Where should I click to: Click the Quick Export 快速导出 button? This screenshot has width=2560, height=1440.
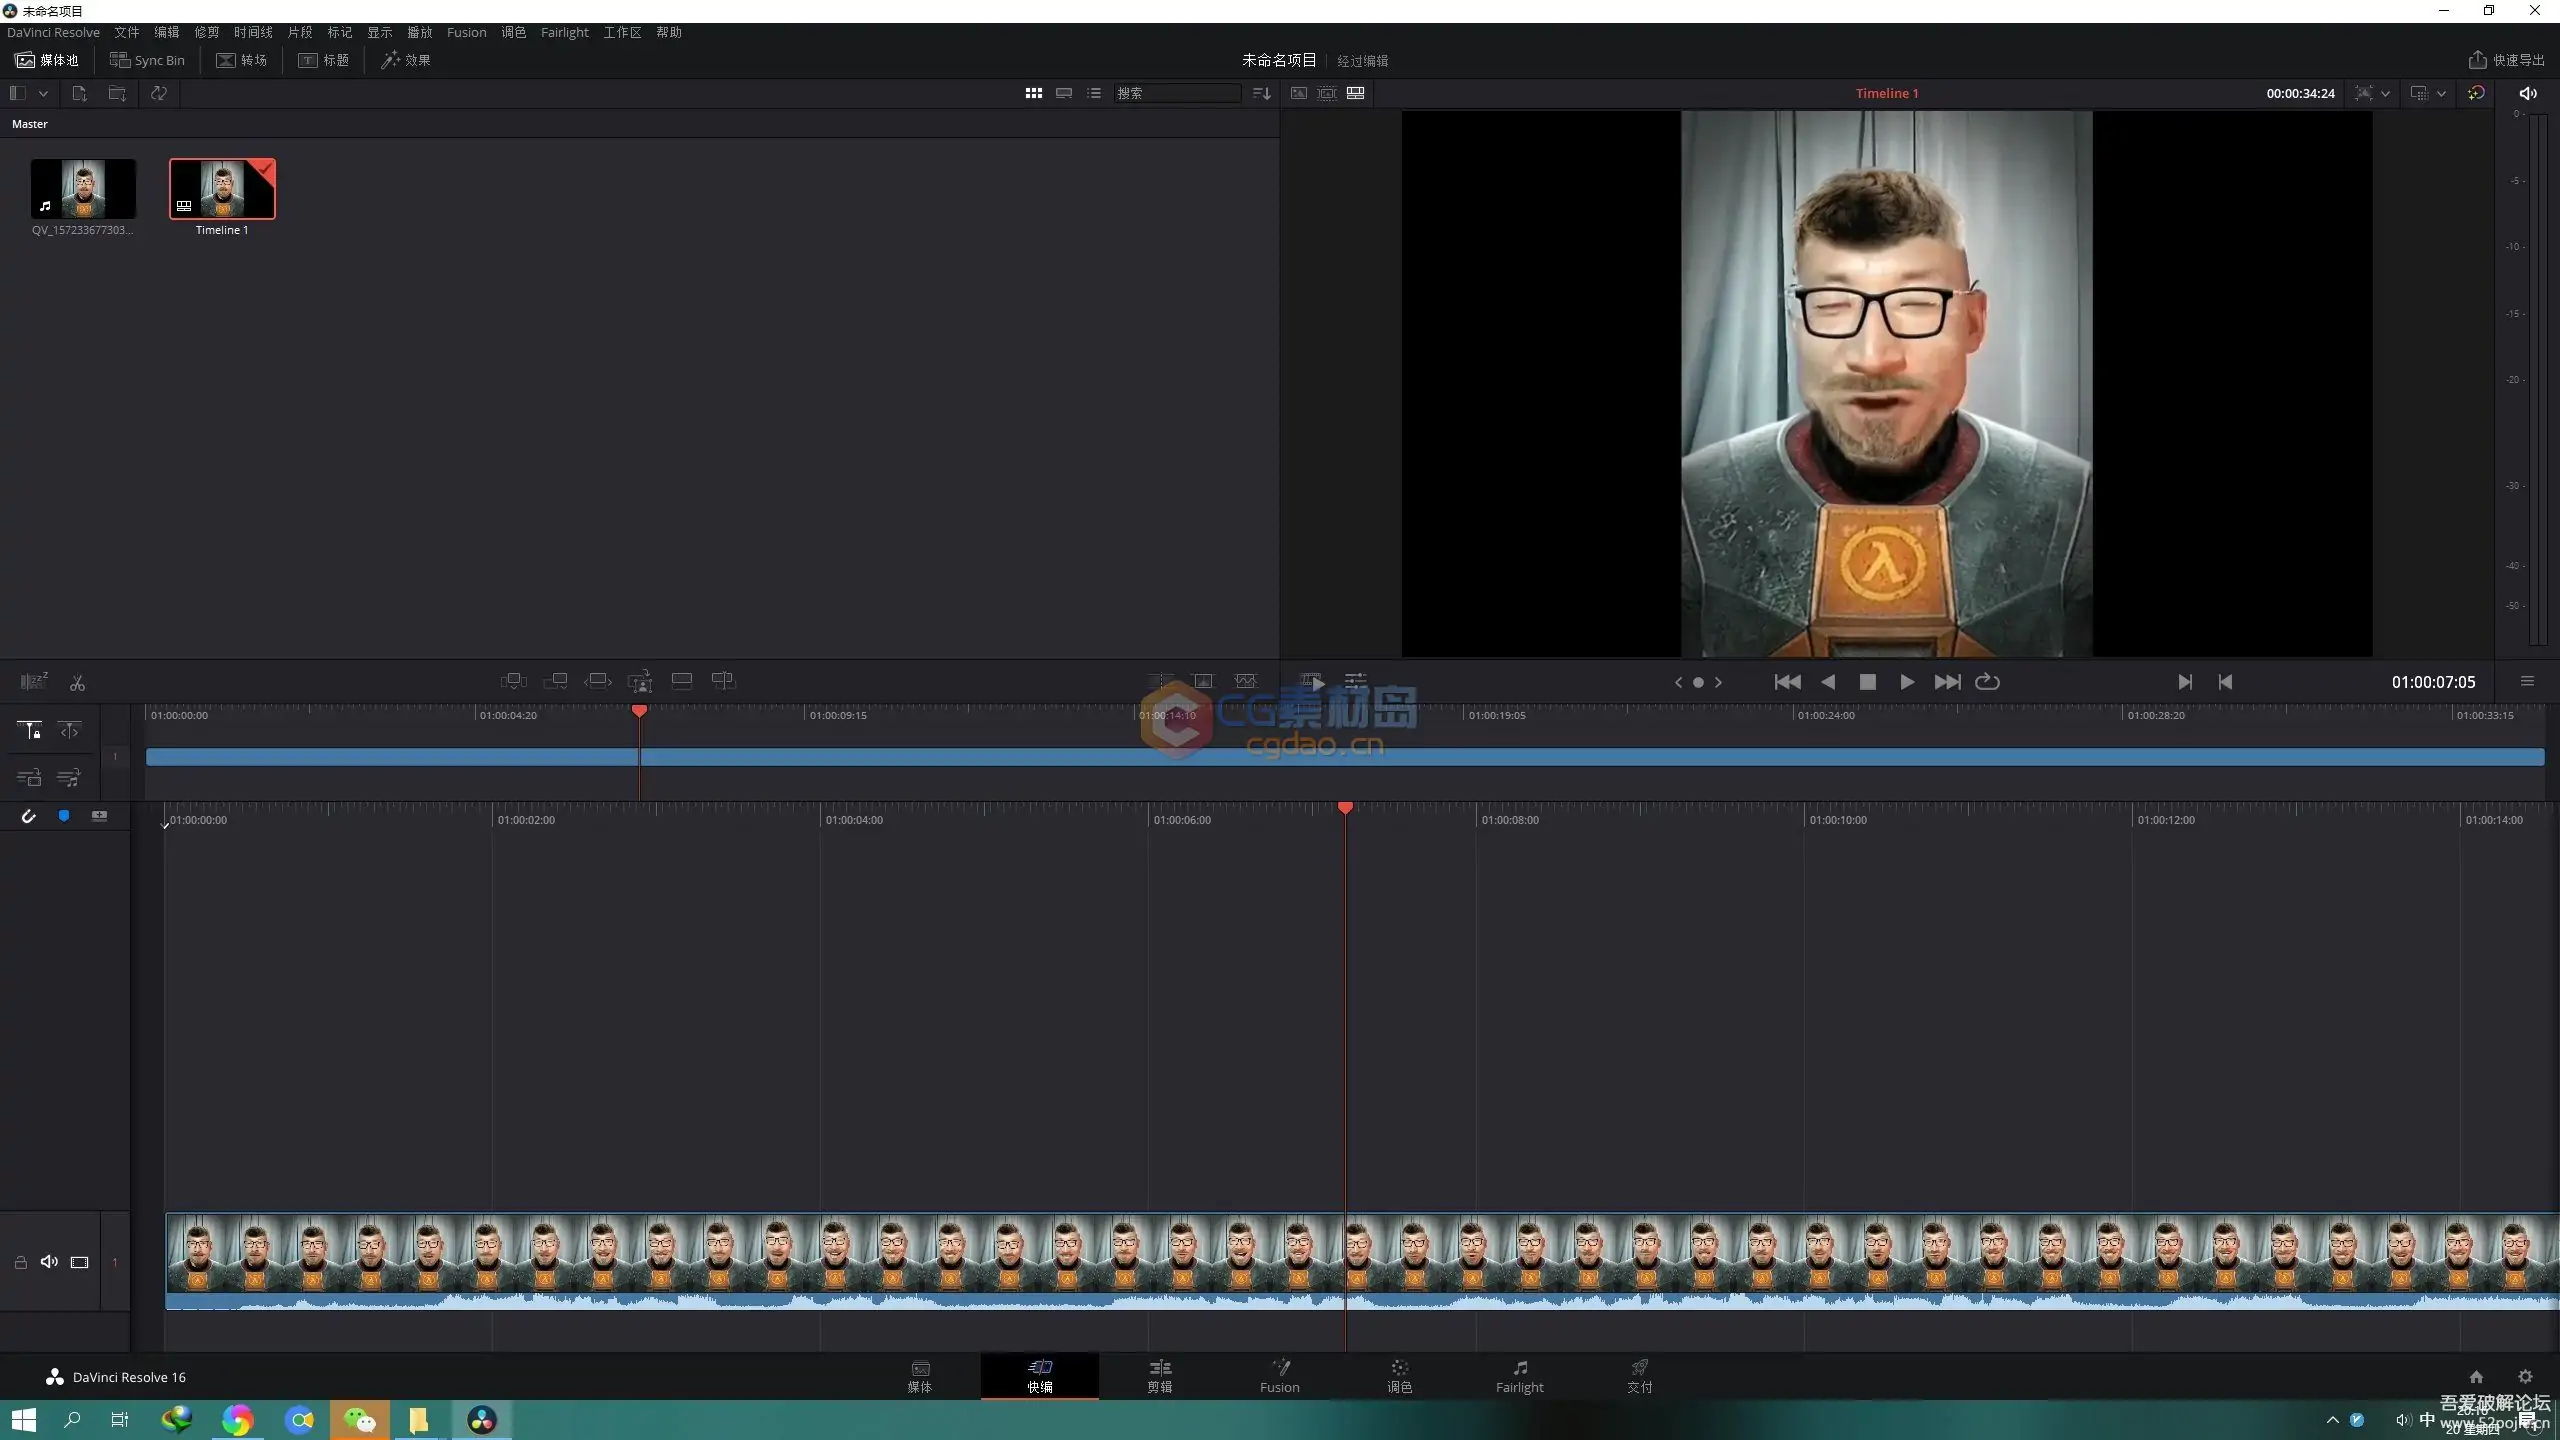coord(2506,60)
